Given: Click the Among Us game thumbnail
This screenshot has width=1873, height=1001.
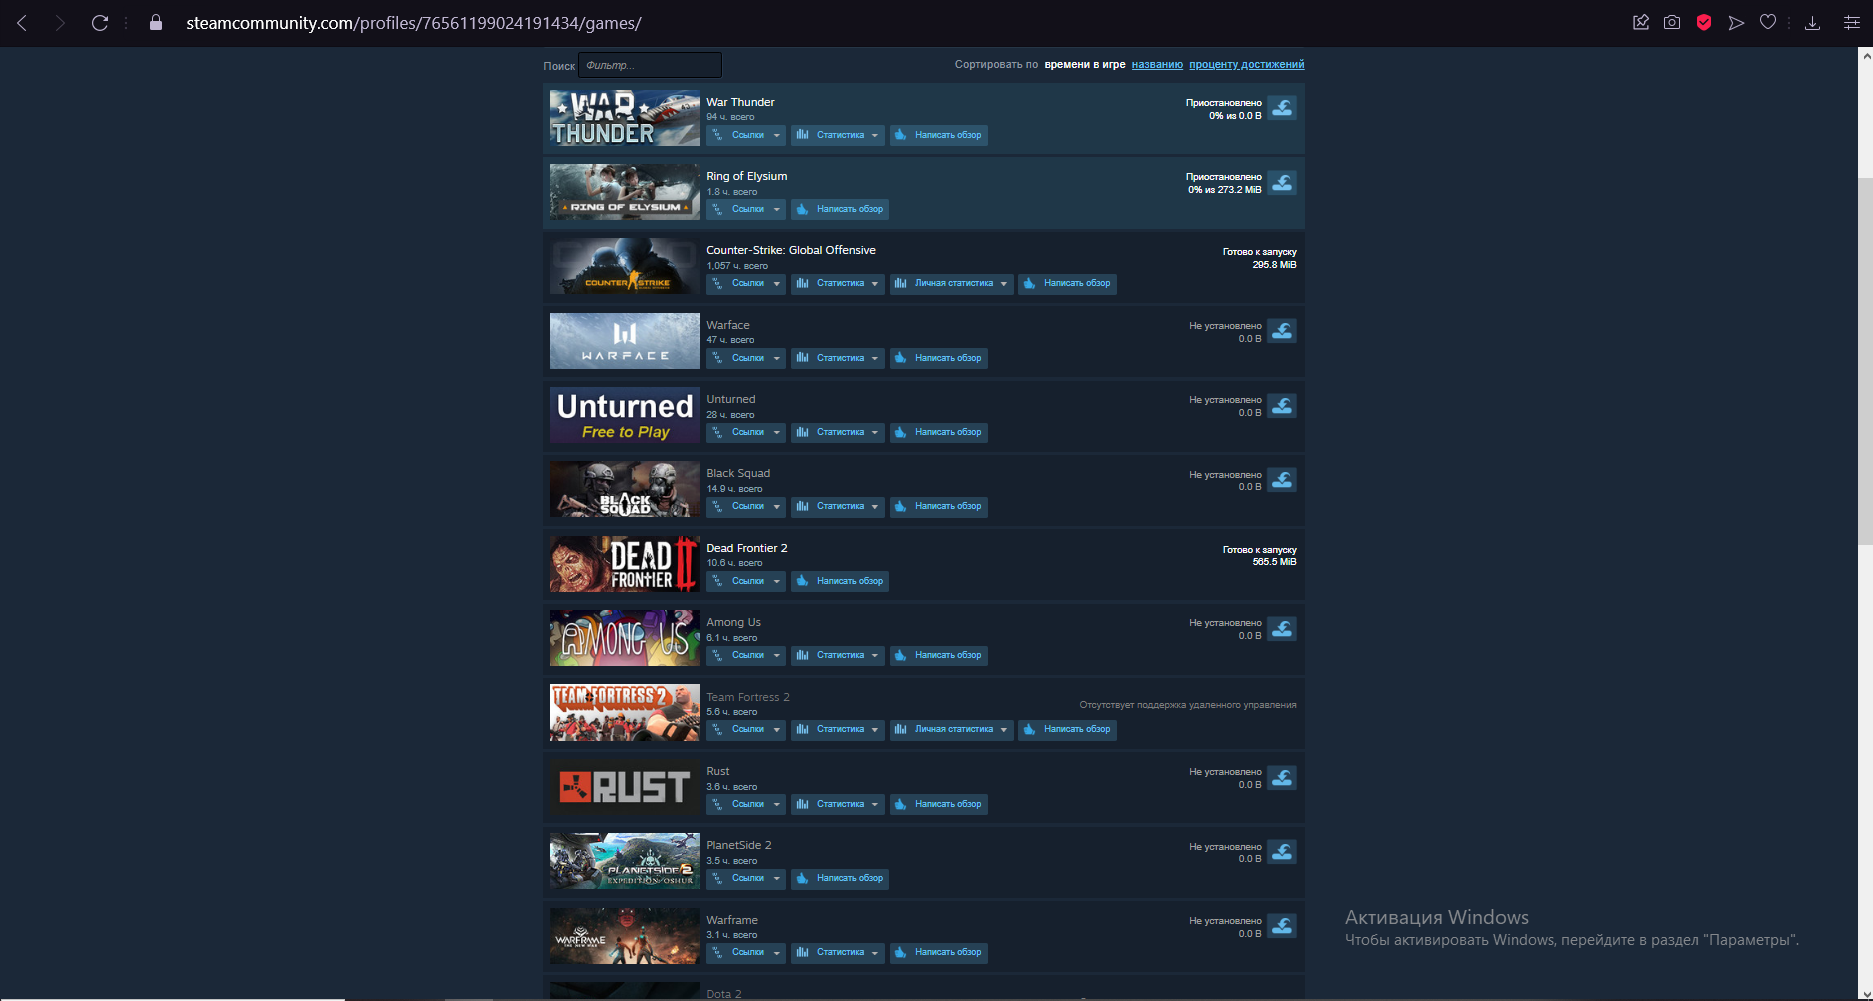Looking at the screenshot, I should [625, 638].
